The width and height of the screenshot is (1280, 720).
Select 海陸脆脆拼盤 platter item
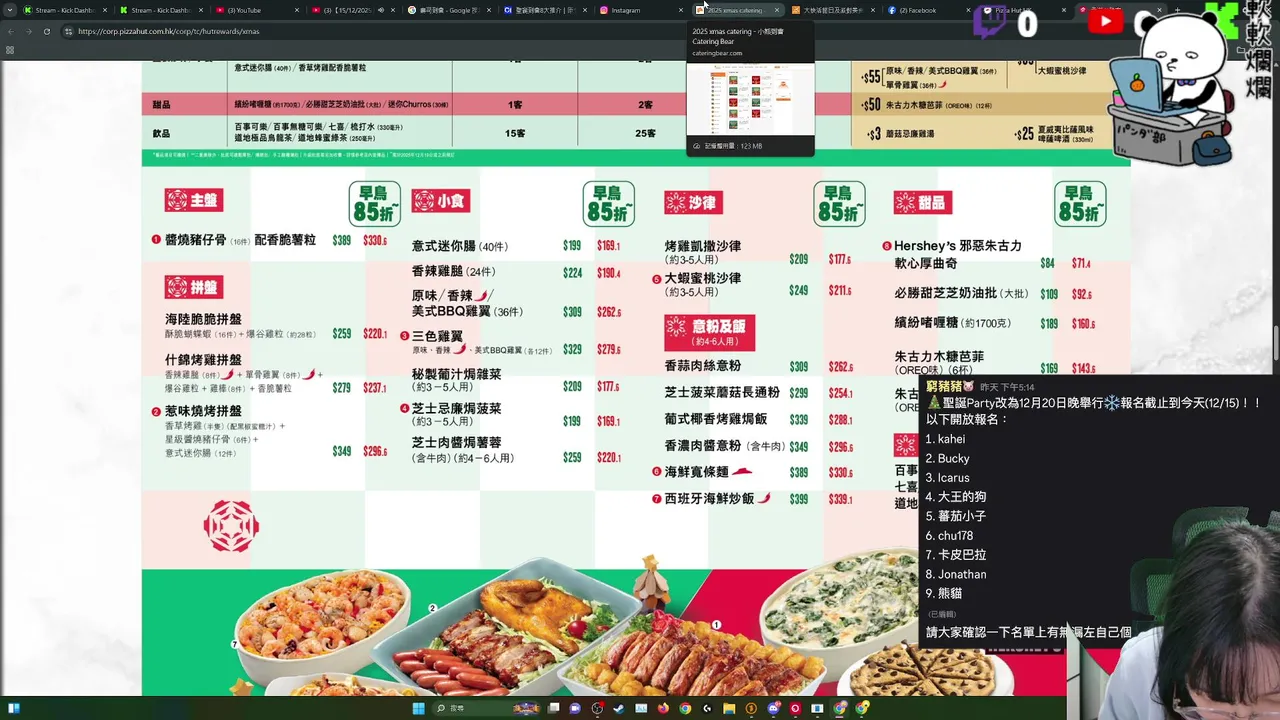241,326
